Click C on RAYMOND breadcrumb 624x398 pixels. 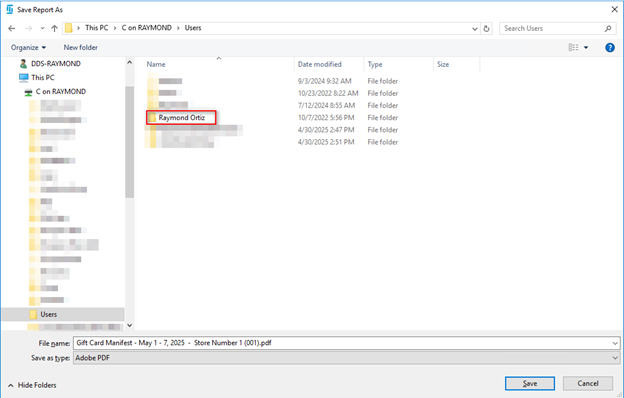pos(146,28)
